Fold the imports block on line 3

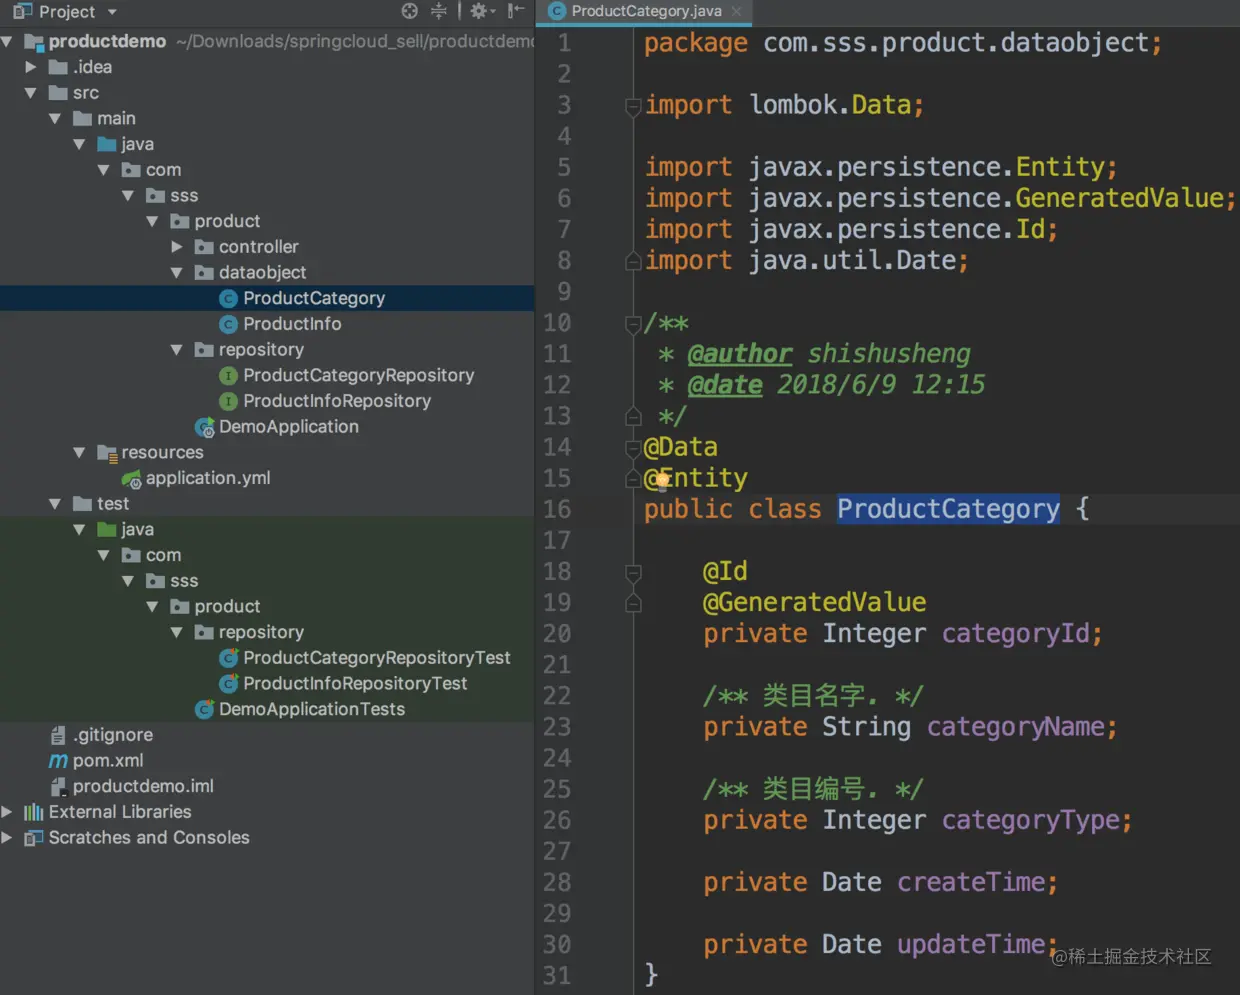pos(633,105)
